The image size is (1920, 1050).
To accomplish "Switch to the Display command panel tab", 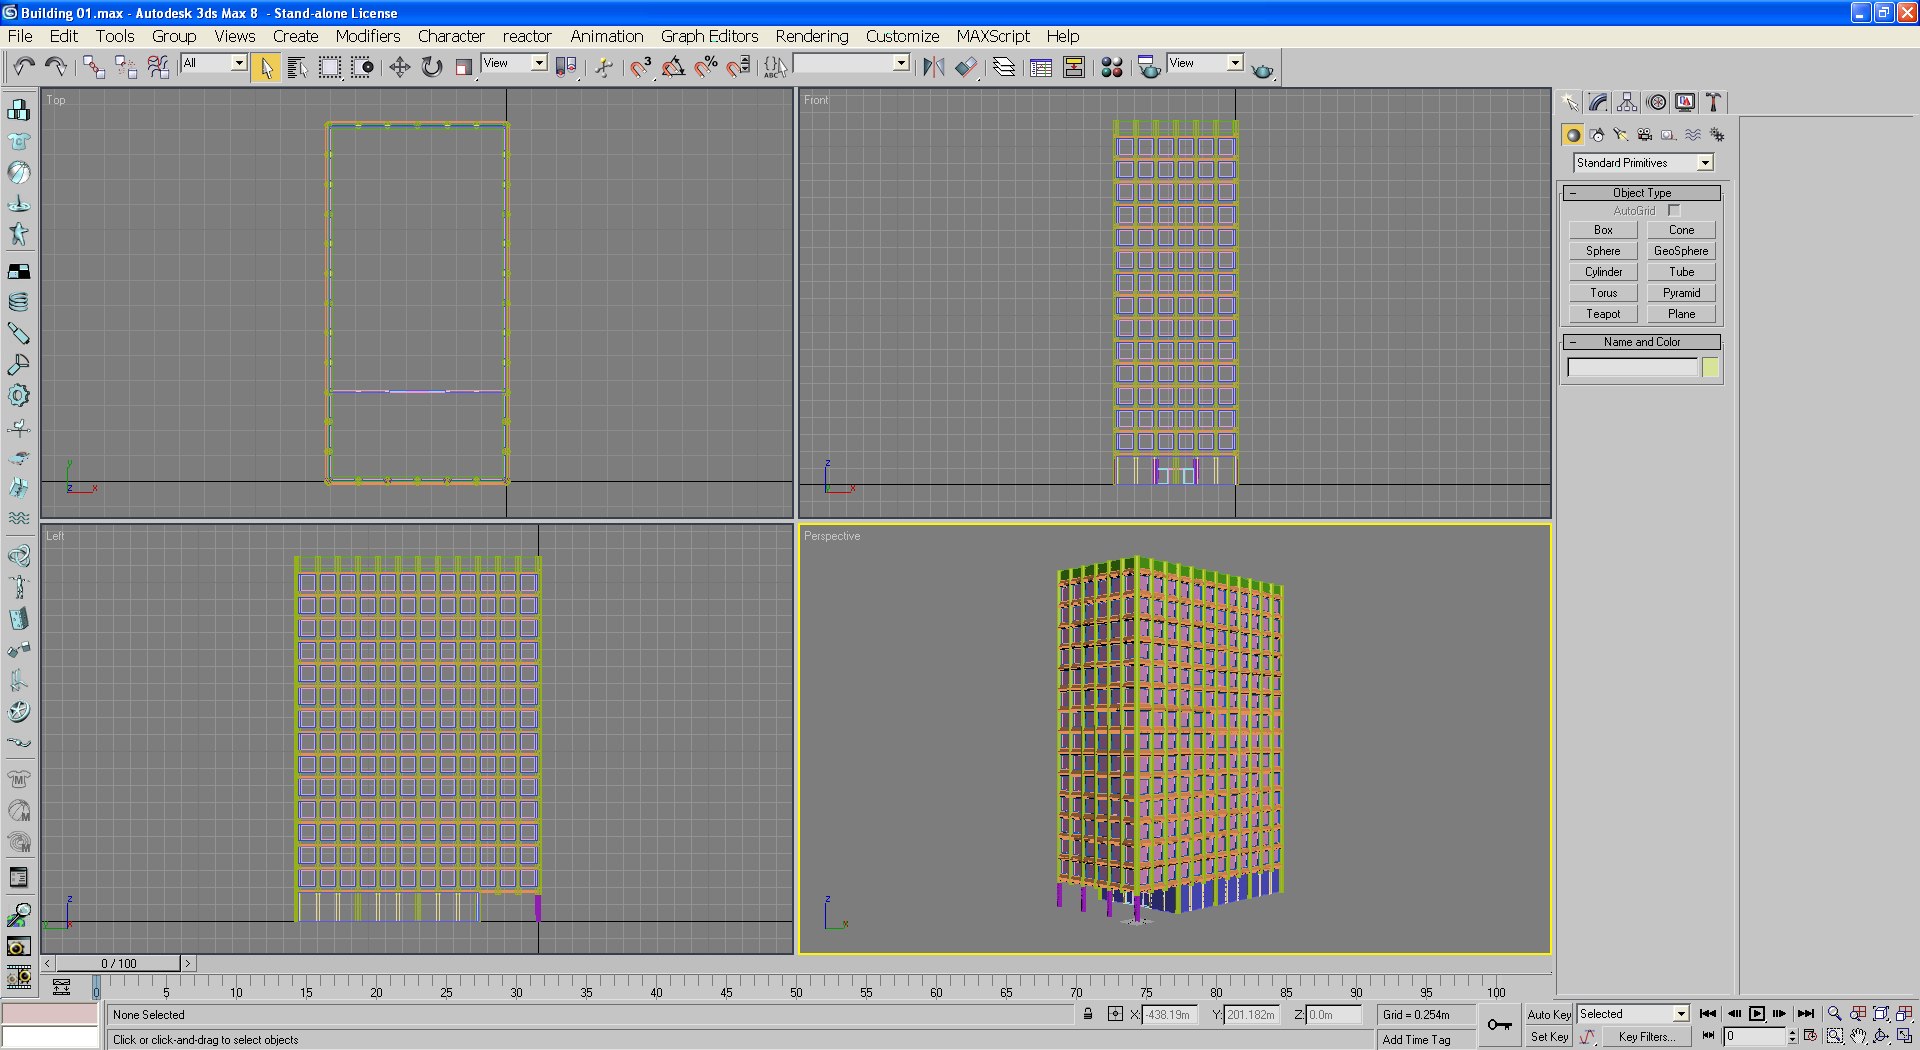I will click(1685, 102).
